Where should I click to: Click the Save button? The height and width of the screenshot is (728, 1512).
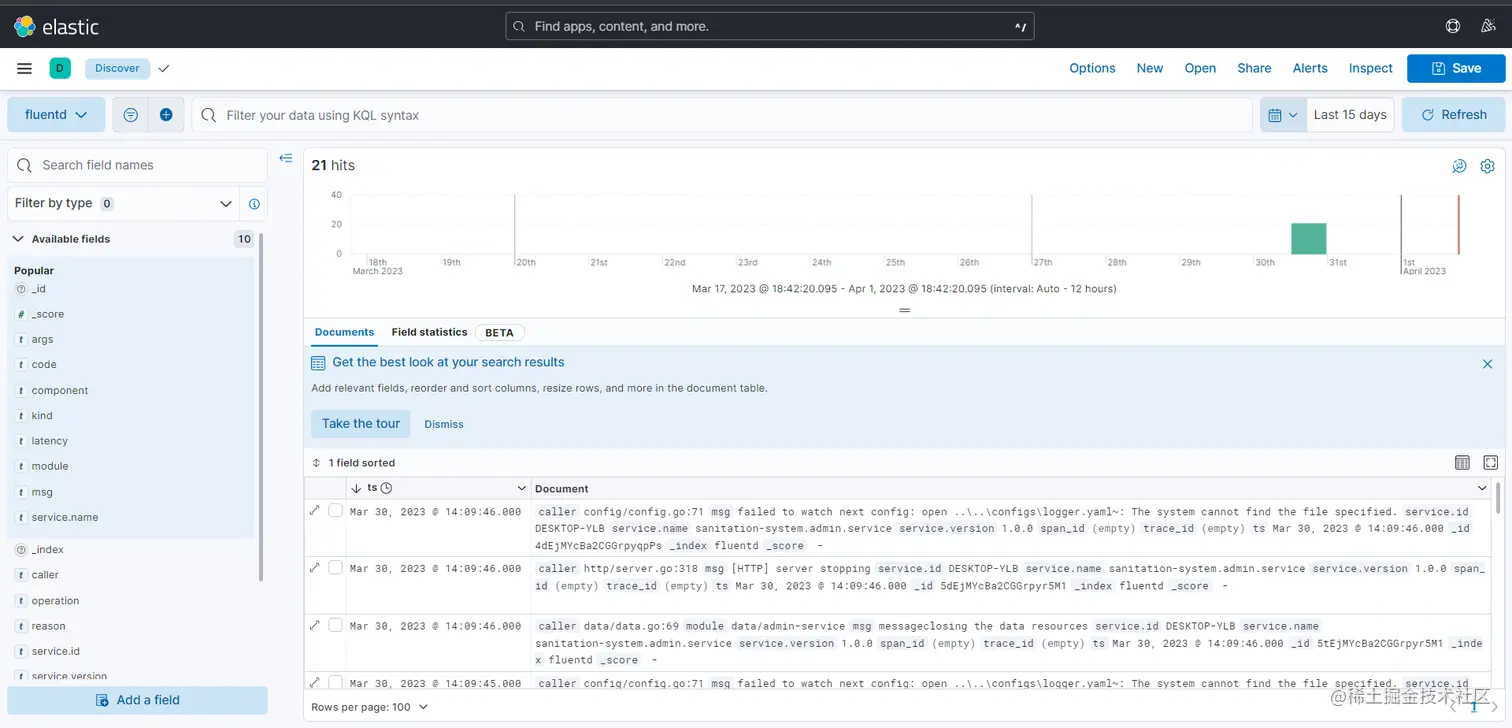(x=1456, y=68)
